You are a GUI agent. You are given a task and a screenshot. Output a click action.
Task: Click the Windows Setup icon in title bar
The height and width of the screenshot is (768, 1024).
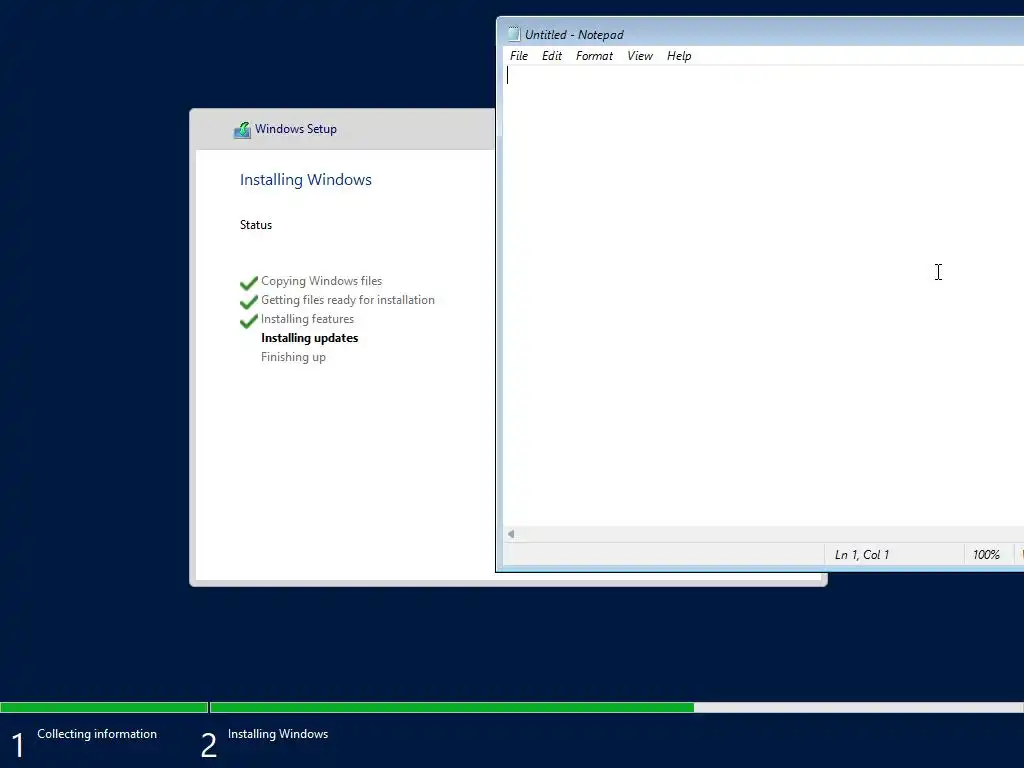242,129
